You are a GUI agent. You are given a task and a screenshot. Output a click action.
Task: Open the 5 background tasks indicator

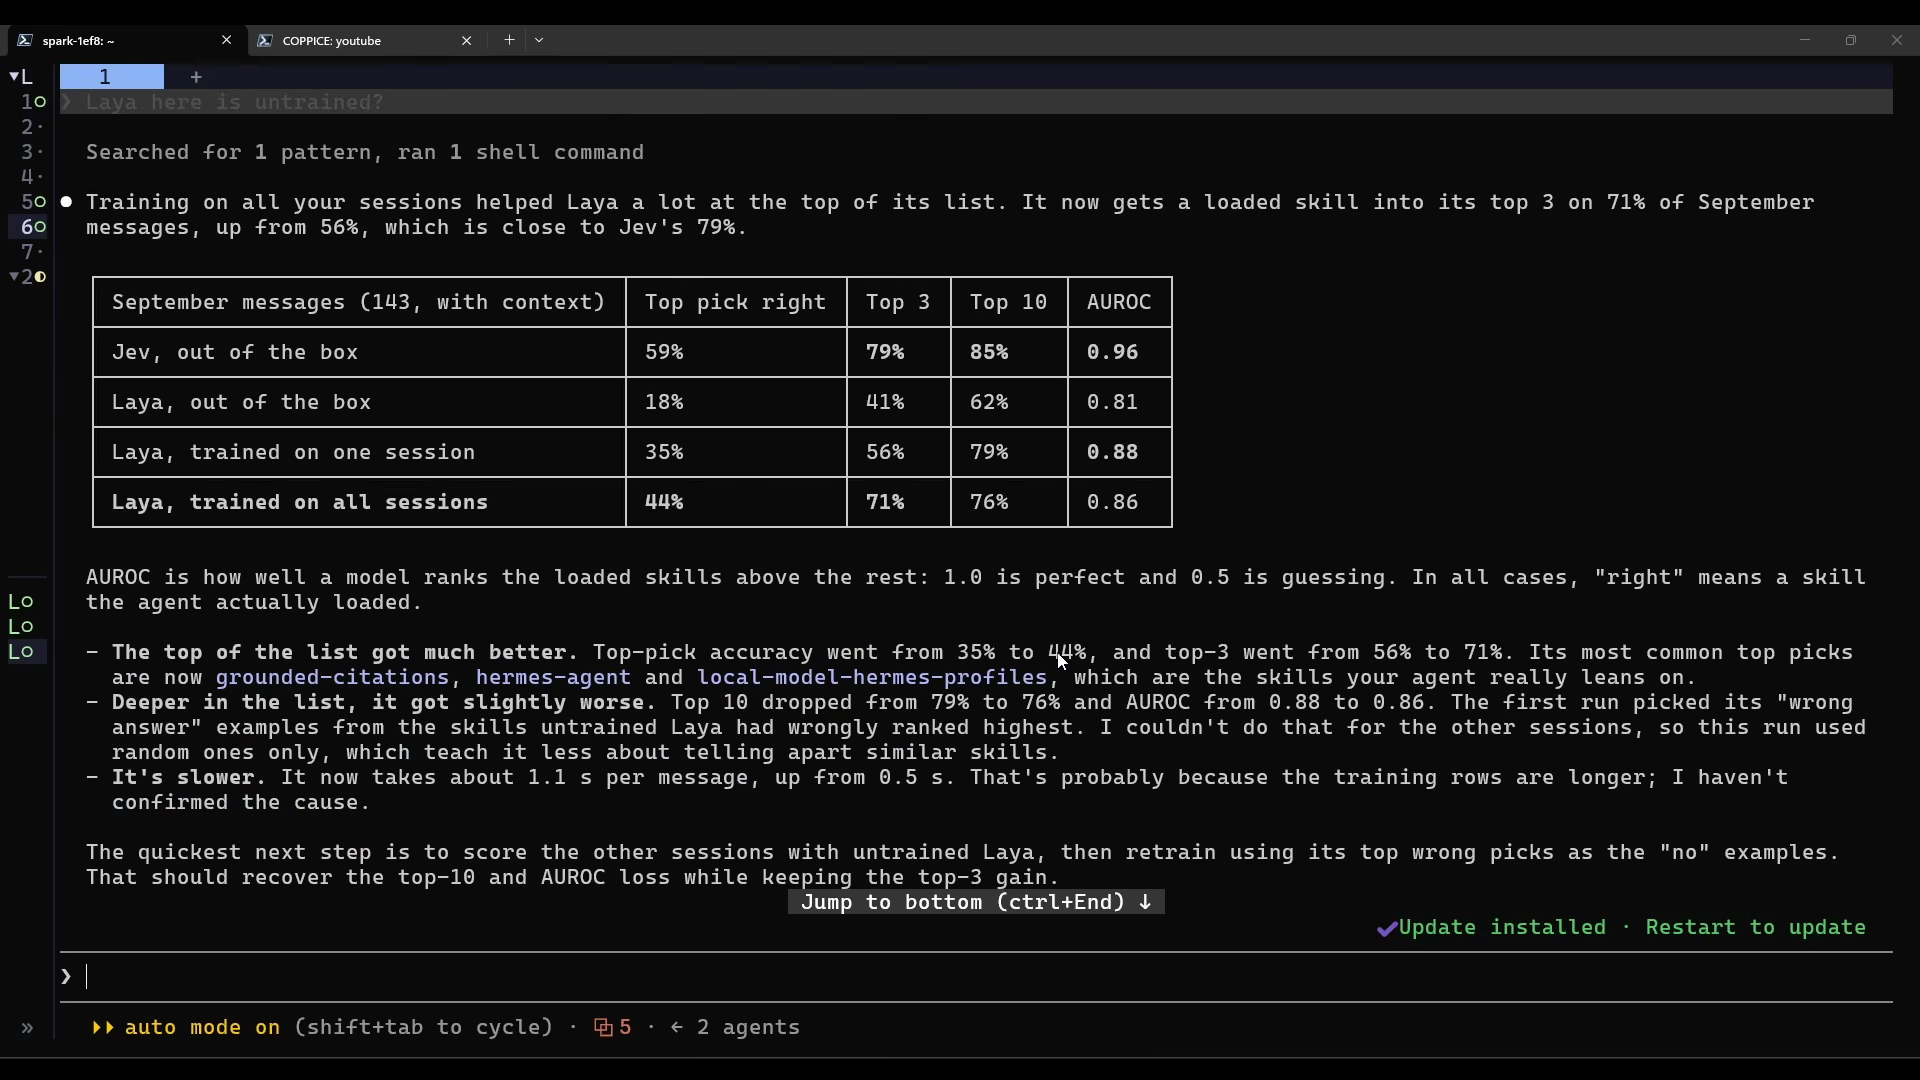[x=613, y=1027]
